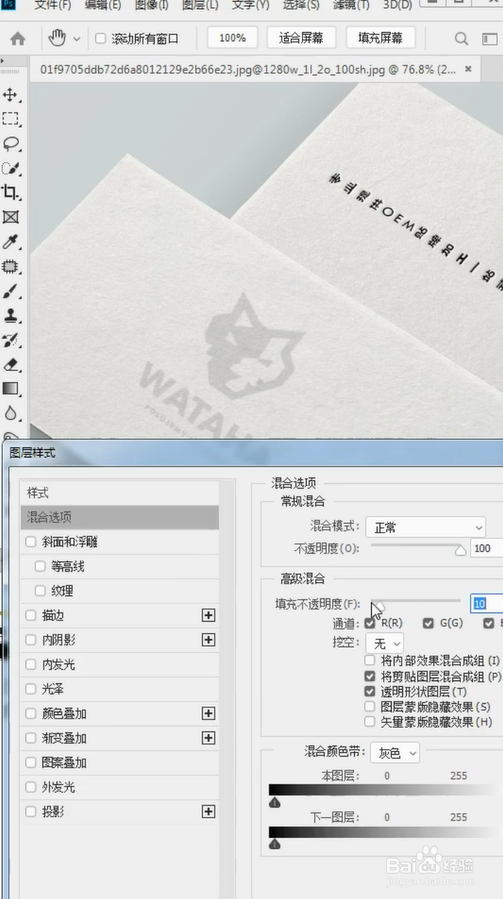The height and width of the screenshot is (899, 503).
Task: Select the Eyedropper tool
Action: pyautogui.click(x=10, y=241)
